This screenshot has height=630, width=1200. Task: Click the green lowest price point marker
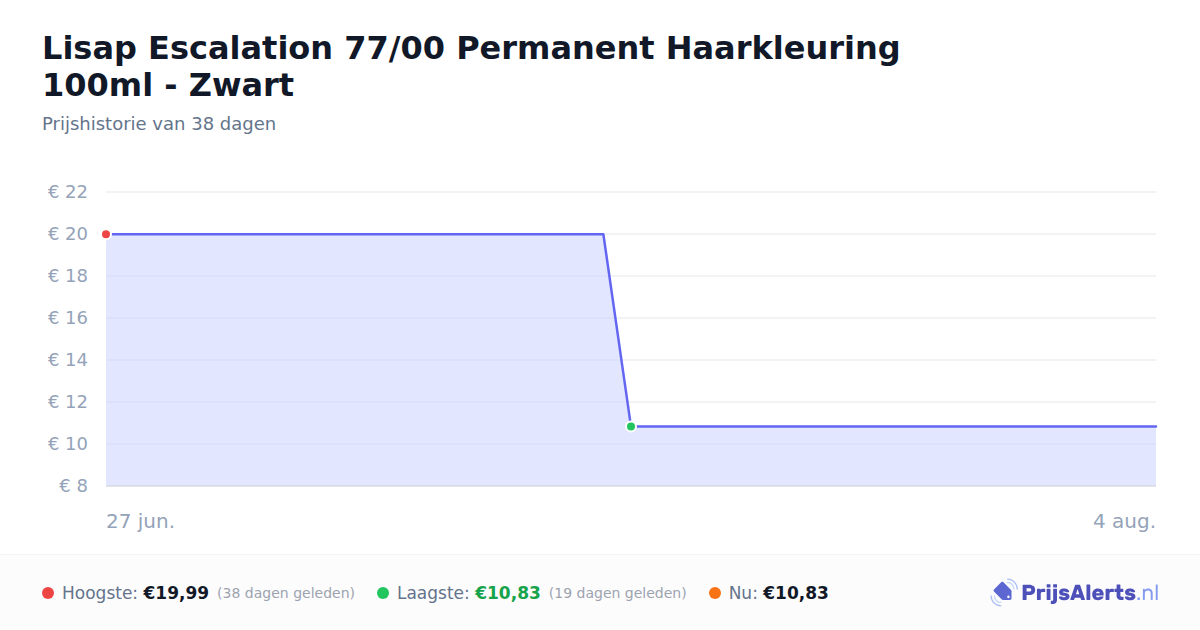point(631,426)
